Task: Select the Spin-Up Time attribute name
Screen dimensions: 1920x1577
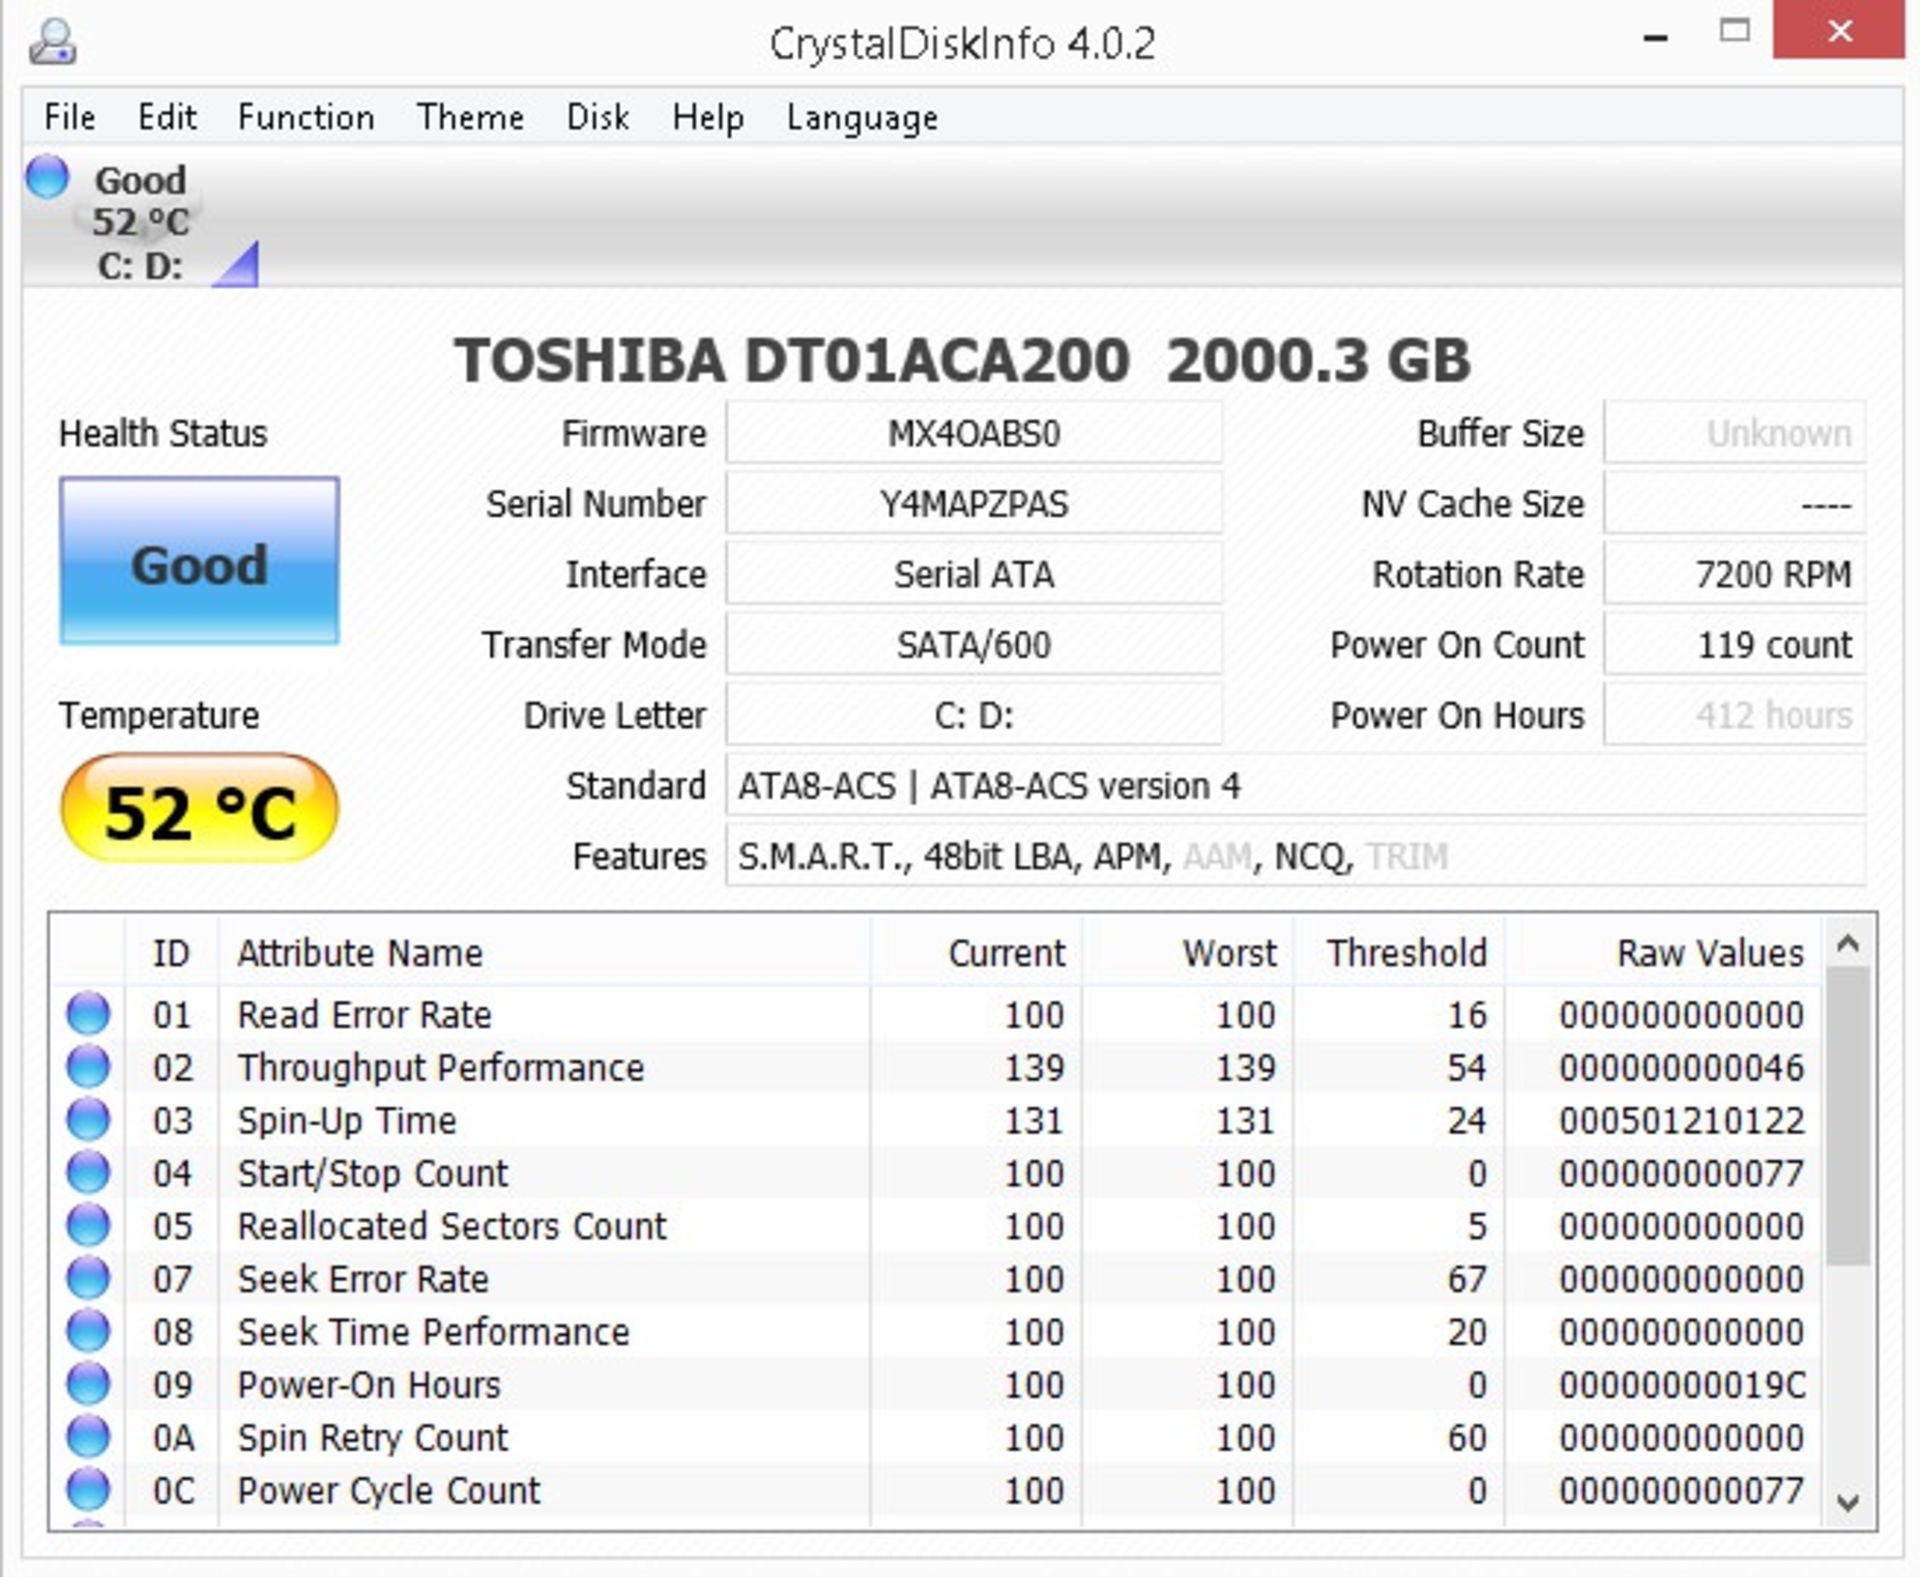Action: 346,1120
